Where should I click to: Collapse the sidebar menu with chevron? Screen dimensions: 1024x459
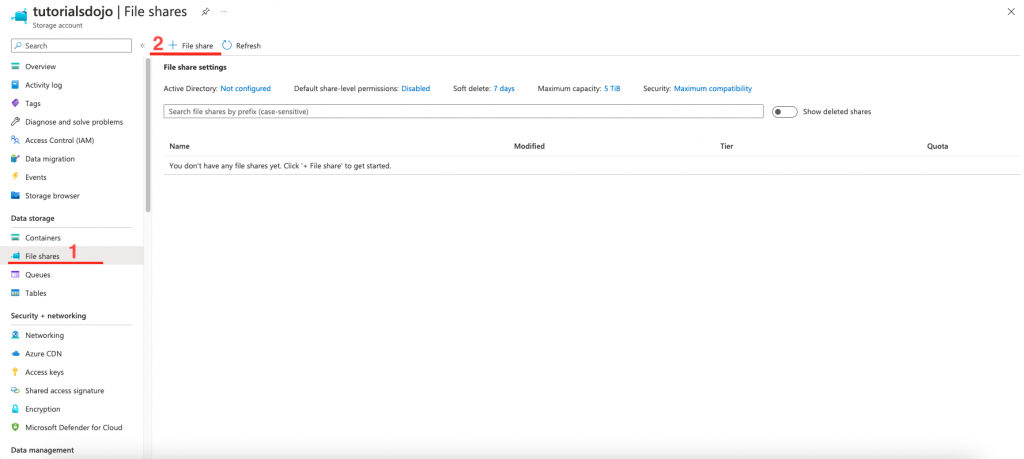tap(142, 46)
